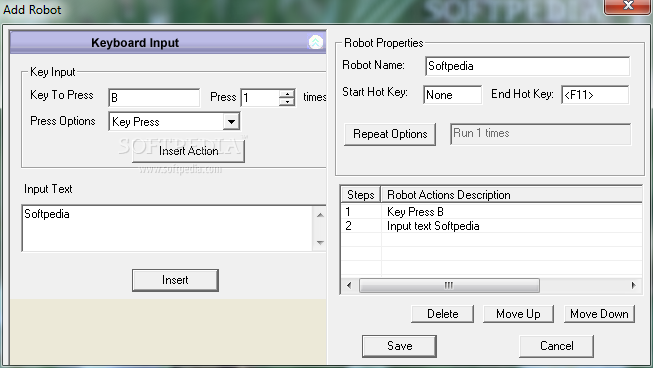
Task: Click the horizontal scrollbar thumb in actions list
Action: click(x=449, y=286)
